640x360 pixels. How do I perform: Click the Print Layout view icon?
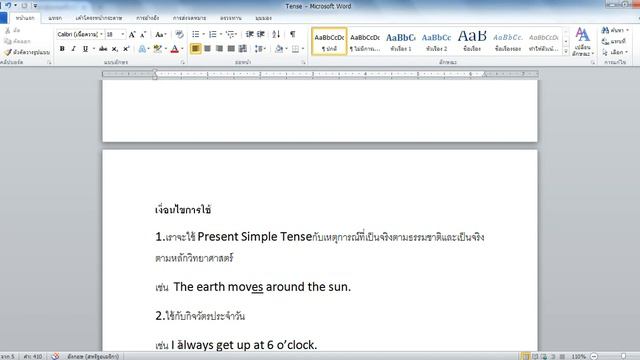tap(526, 356)
